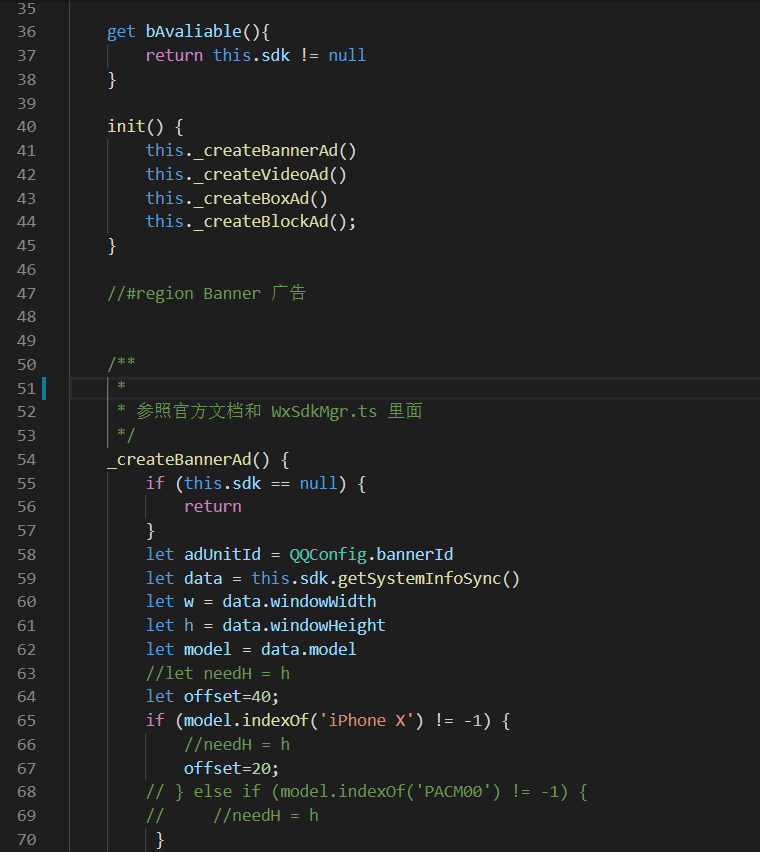Click the windowWidth property
Screen dimensions: 760x852
pos(323,602)
